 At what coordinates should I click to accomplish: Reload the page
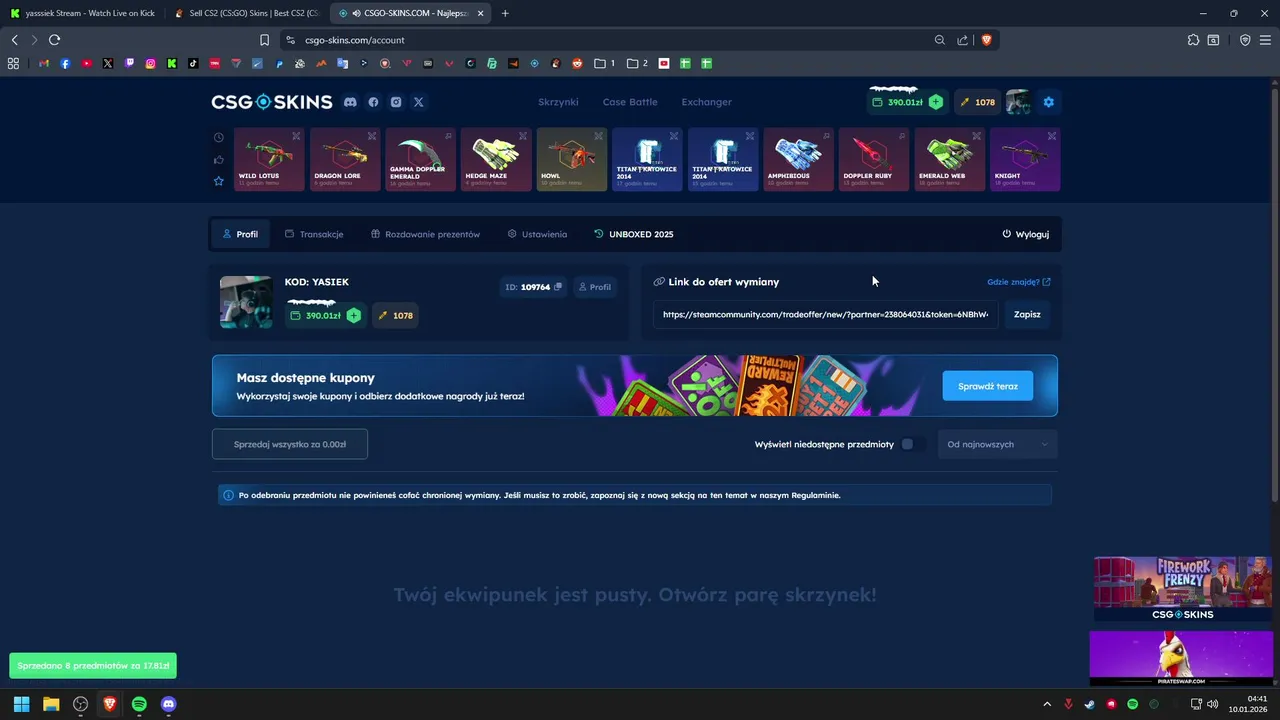tap(54, 40)
